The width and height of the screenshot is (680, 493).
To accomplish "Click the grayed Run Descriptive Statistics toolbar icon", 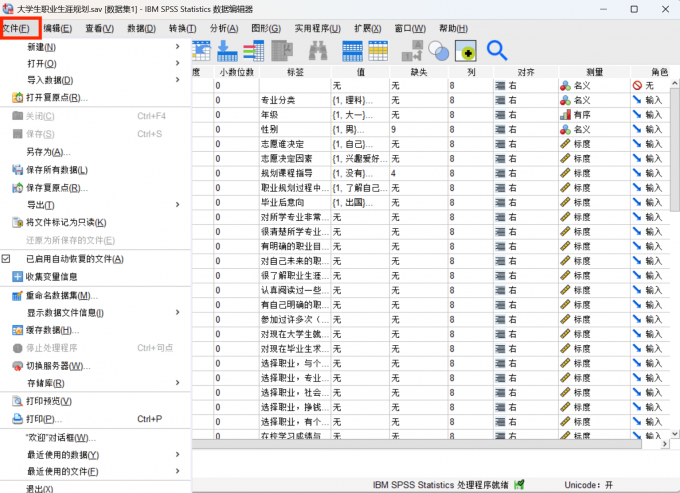I will [282, 51].
